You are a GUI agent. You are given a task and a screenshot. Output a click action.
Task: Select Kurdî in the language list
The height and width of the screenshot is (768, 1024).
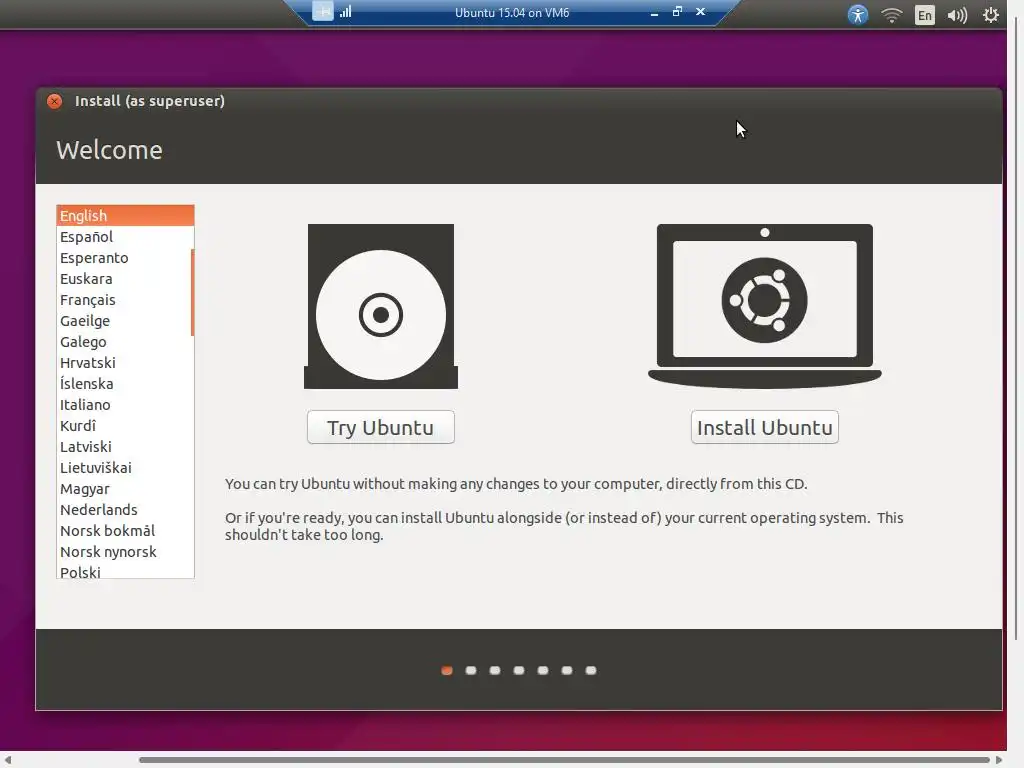tap(124, 426)
